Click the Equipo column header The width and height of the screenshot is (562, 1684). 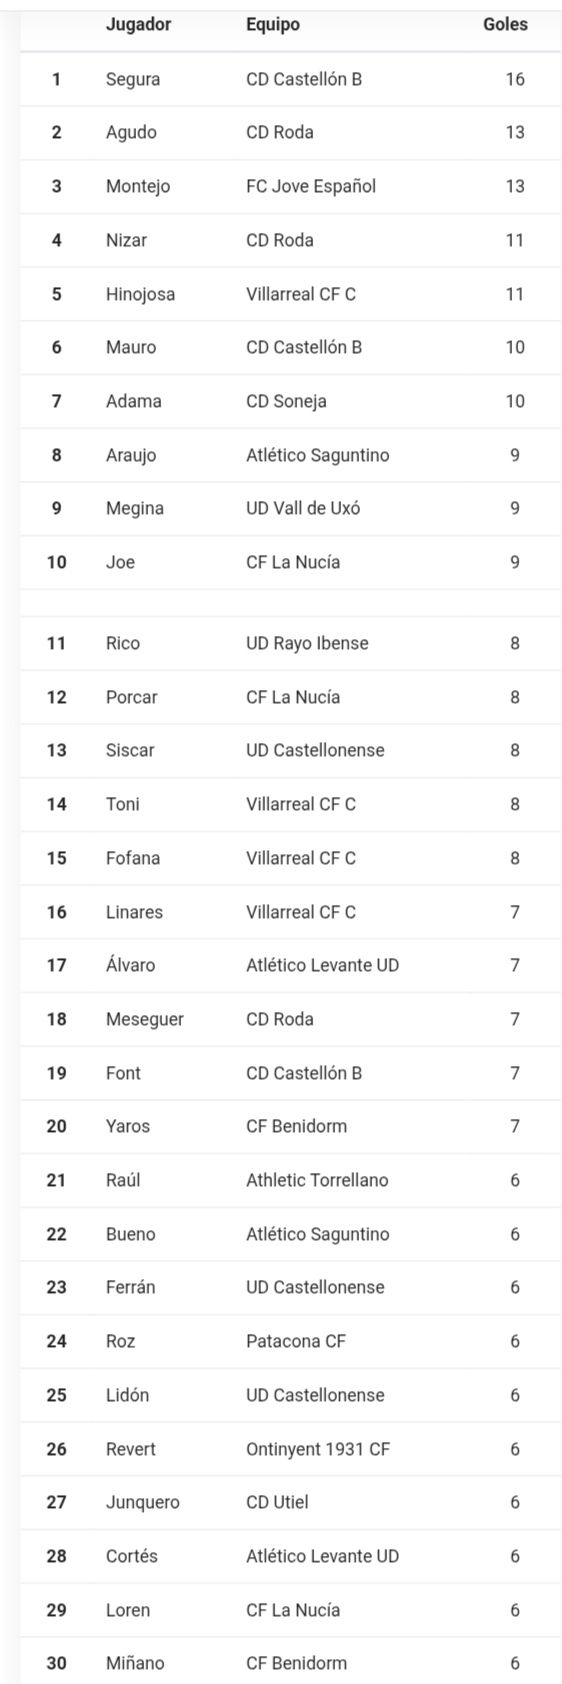(x=273, y=24)
